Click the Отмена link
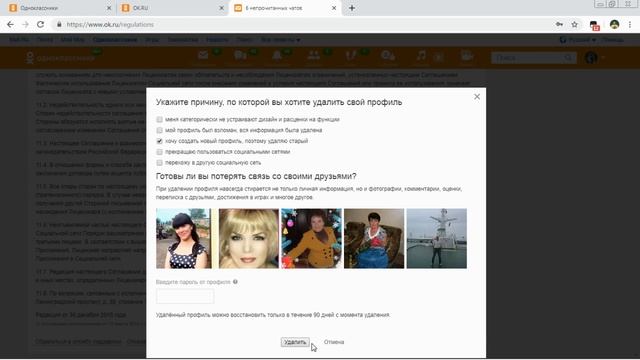Viewport: 640px width, 360px height. pos(334,342)
